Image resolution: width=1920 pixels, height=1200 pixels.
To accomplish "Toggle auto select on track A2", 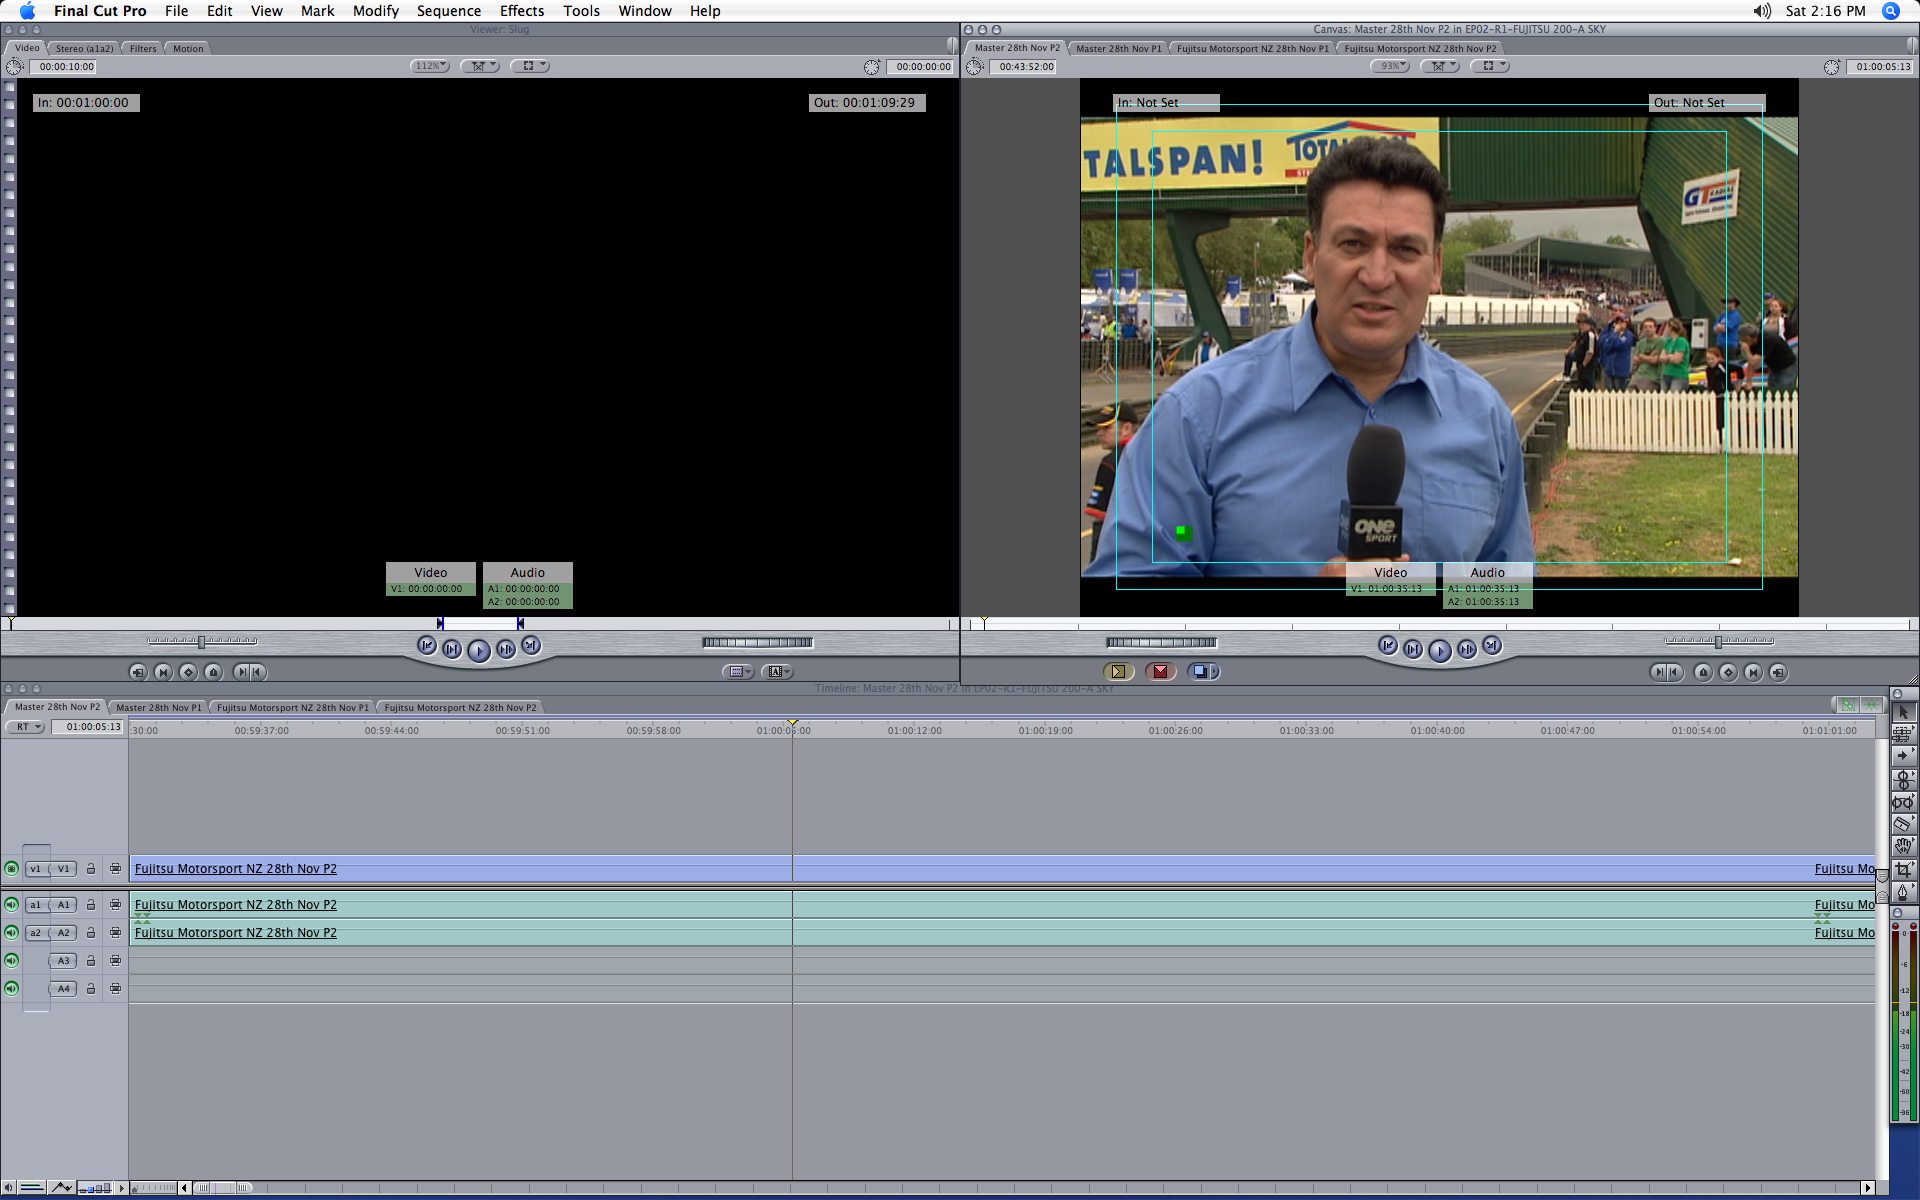I will 115,933.
